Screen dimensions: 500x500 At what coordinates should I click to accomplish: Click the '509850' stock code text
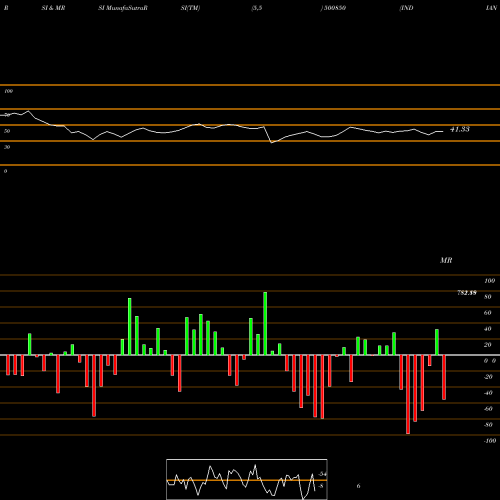tap(335, 8)
